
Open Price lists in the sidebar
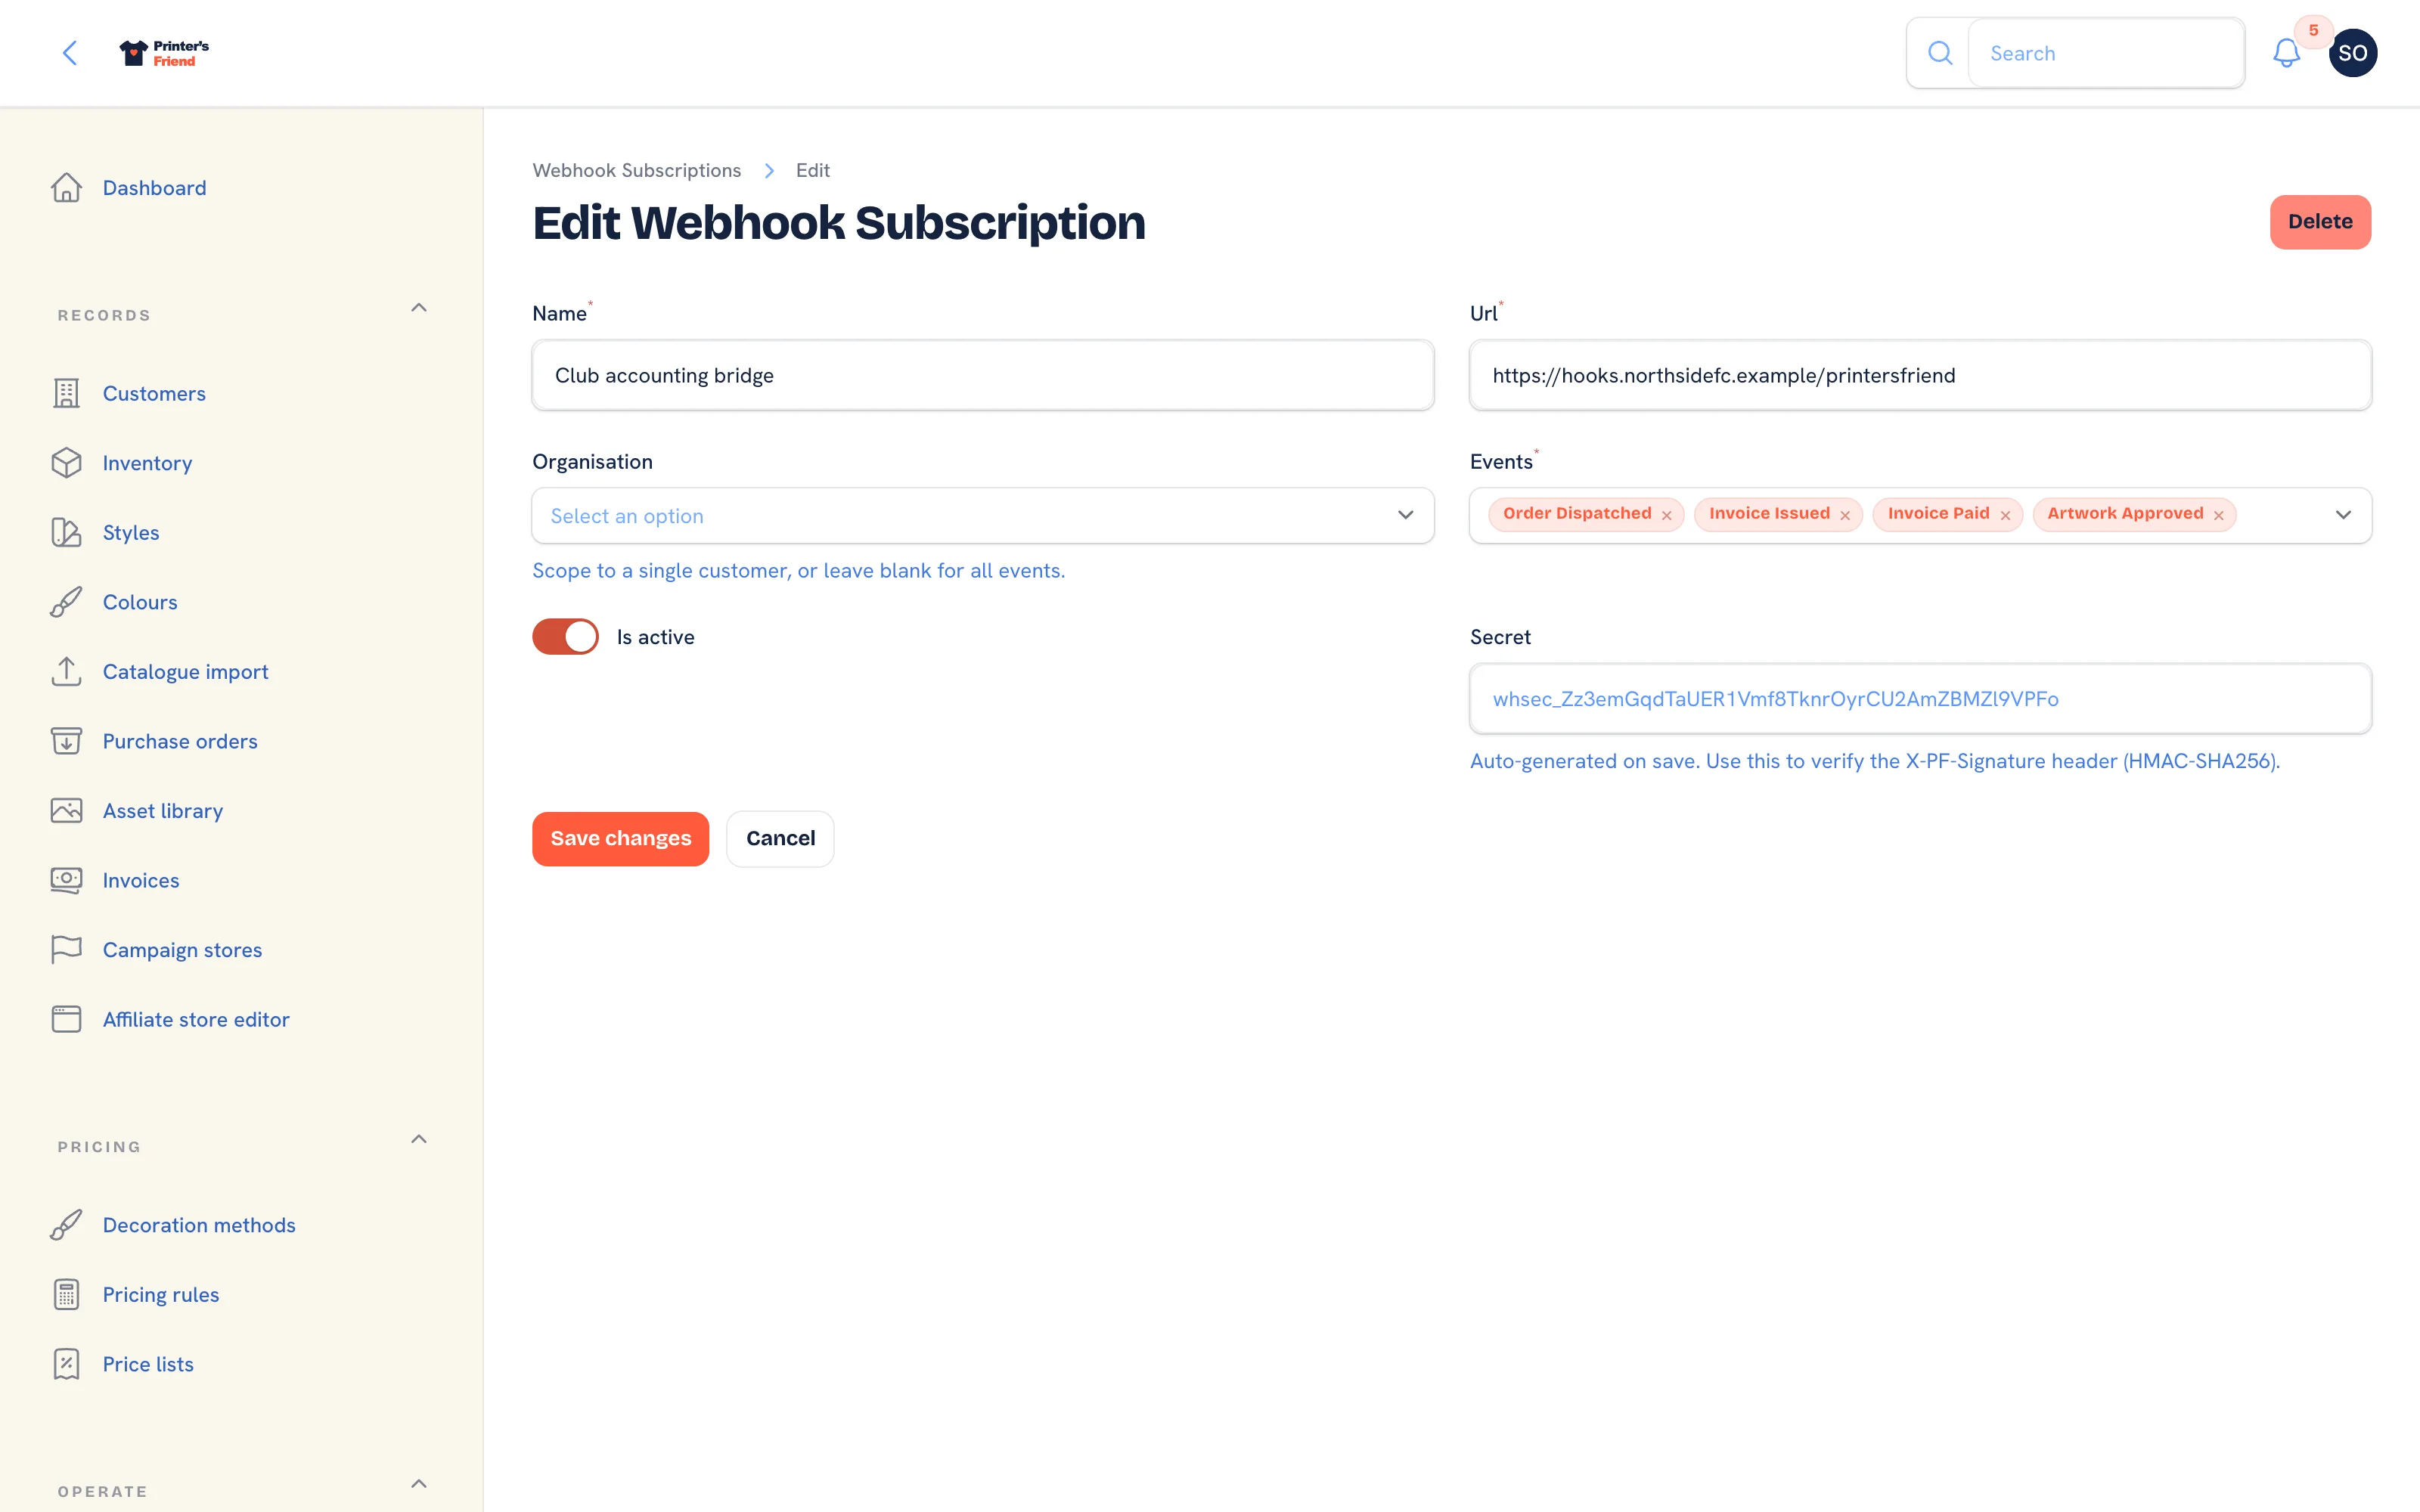tap(148, 1364)
